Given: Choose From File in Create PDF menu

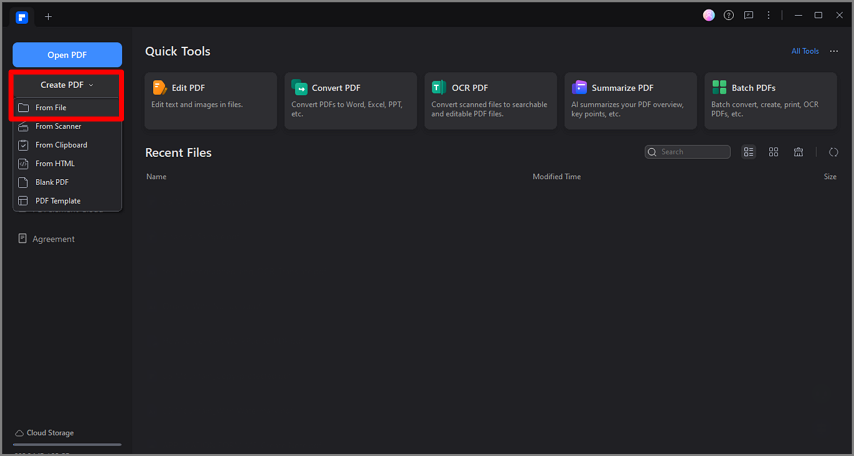Looking at the screenshot, I should click(x=67, y=108).
